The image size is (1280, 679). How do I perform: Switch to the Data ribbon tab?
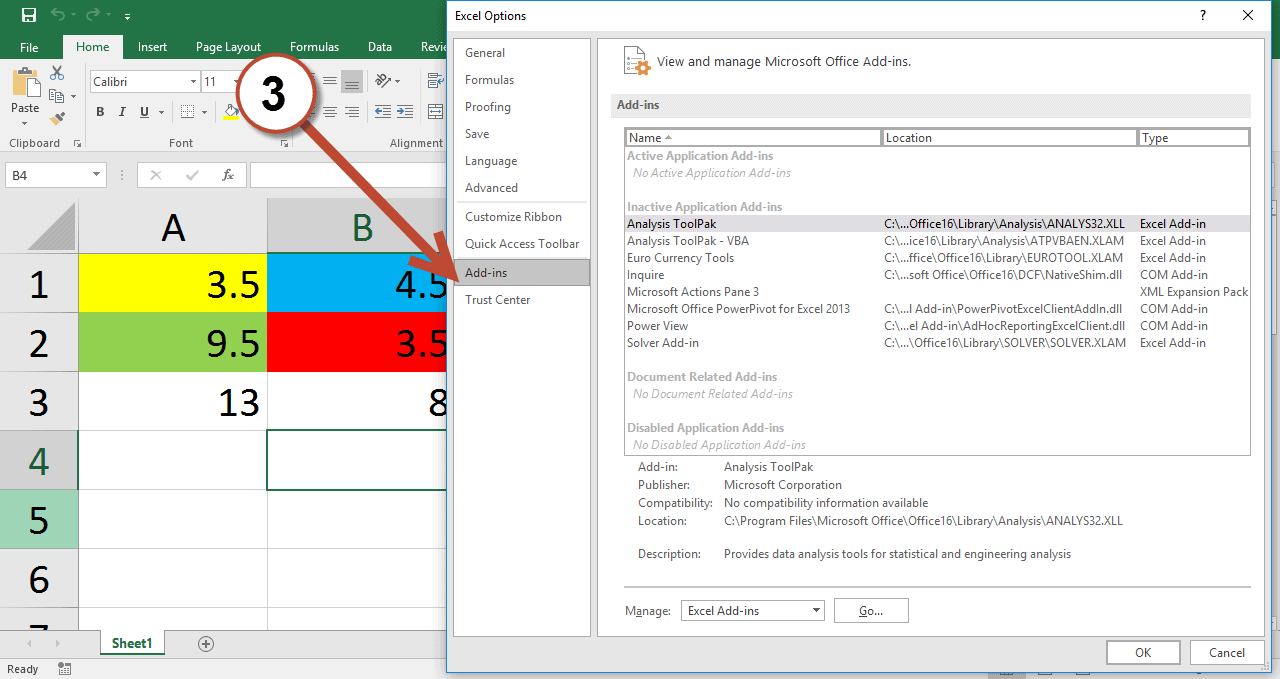click(x=380, y=47)
